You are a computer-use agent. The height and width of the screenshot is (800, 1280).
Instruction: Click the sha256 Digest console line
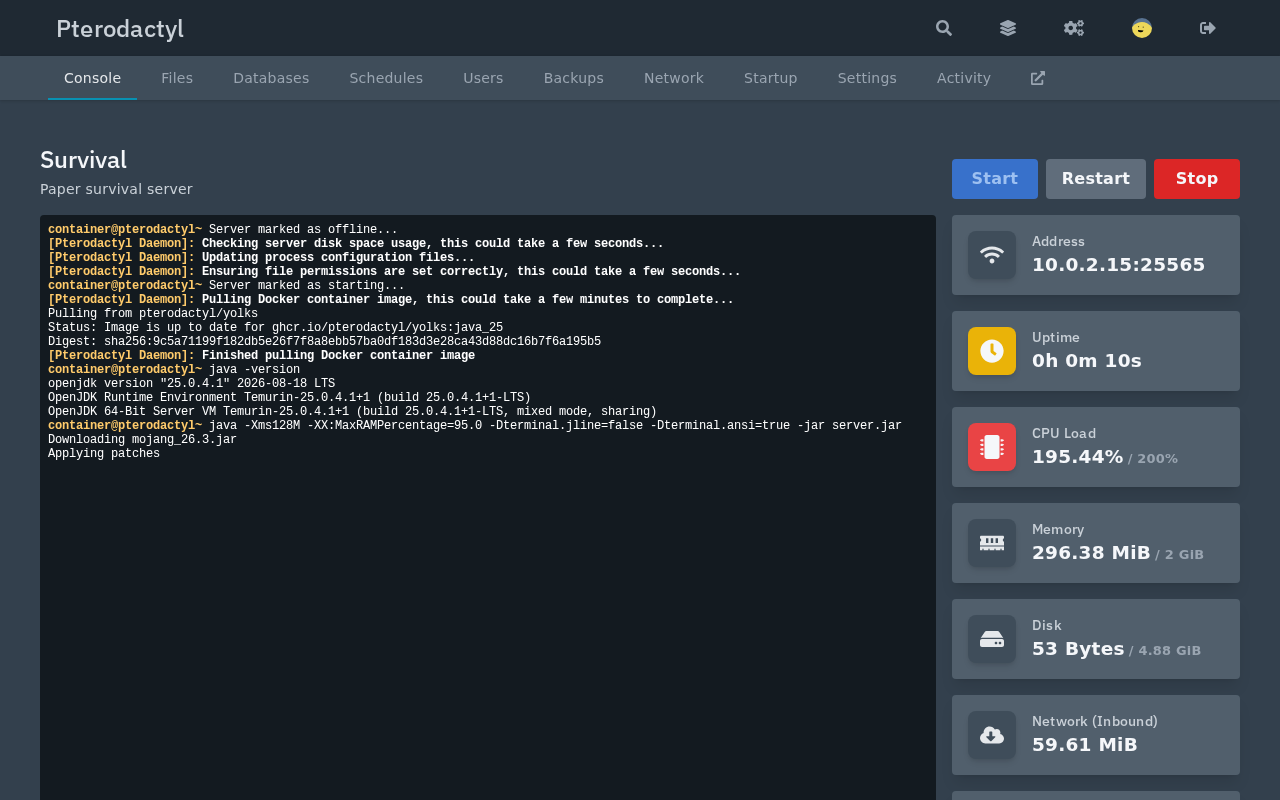tap(324, 342)
